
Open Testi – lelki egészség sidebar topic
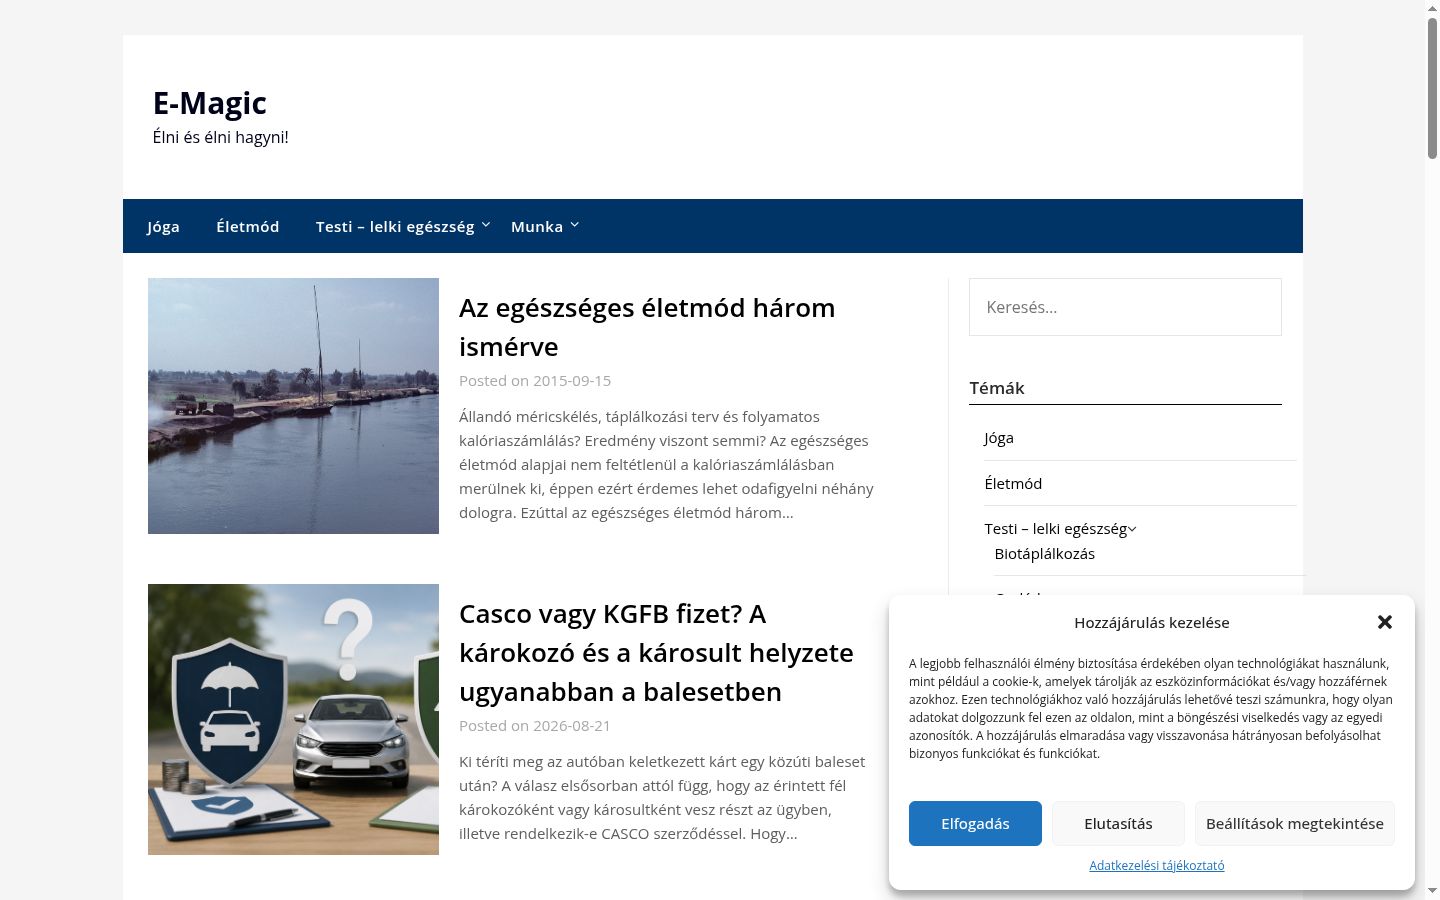(x=1055, y=529)
